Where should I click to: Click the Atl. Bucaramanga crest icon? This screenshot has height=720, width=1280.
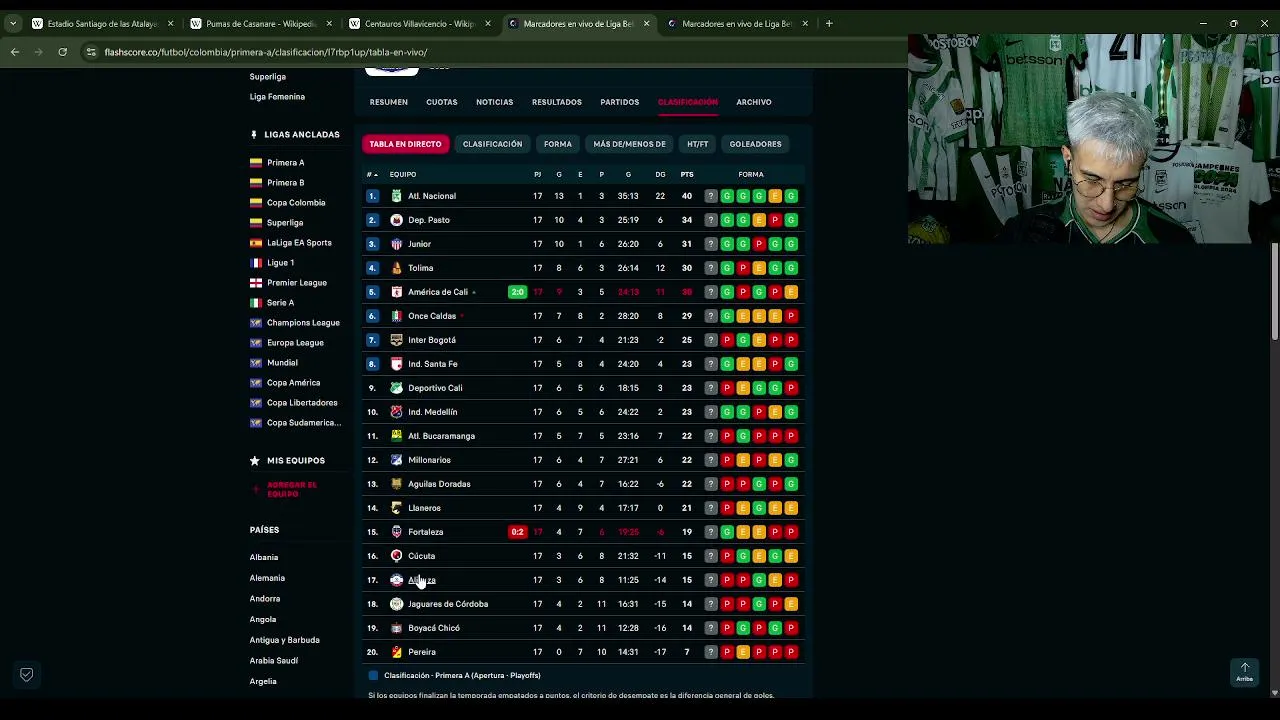[396, 436]
